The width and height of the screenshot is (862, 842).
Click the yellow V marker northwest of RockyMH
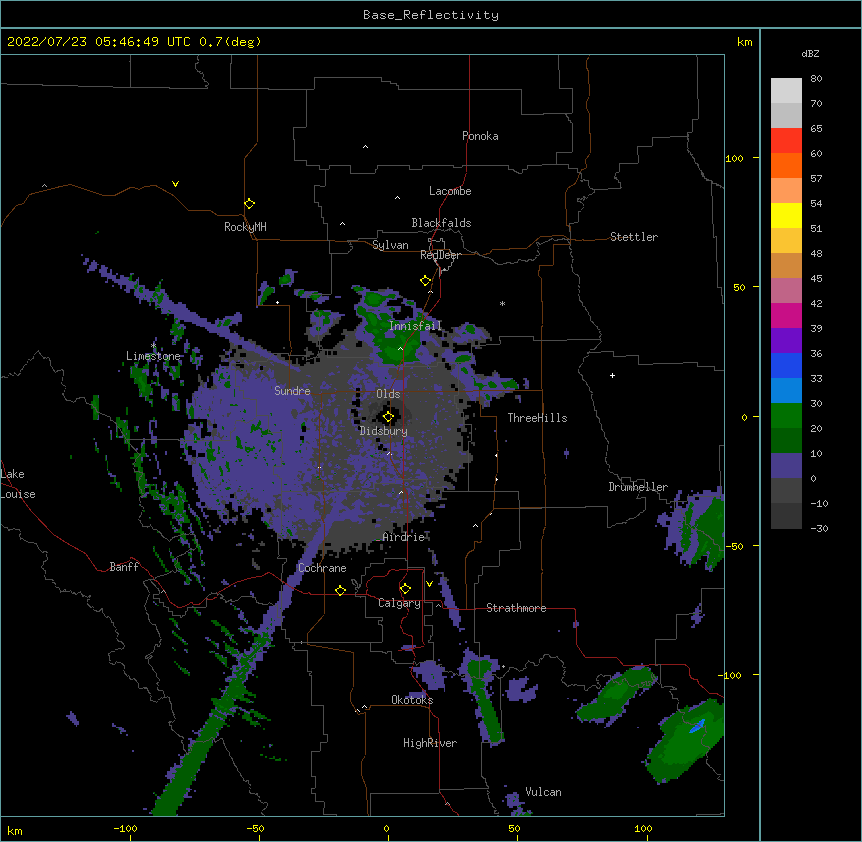coord(175,184)
